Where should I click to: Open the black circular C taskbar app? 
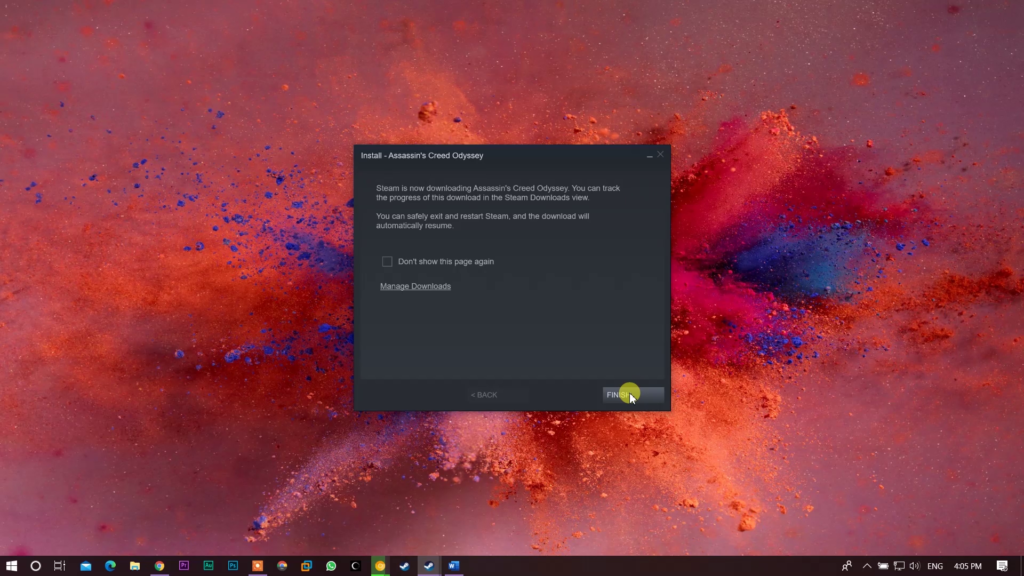[355, 566]
